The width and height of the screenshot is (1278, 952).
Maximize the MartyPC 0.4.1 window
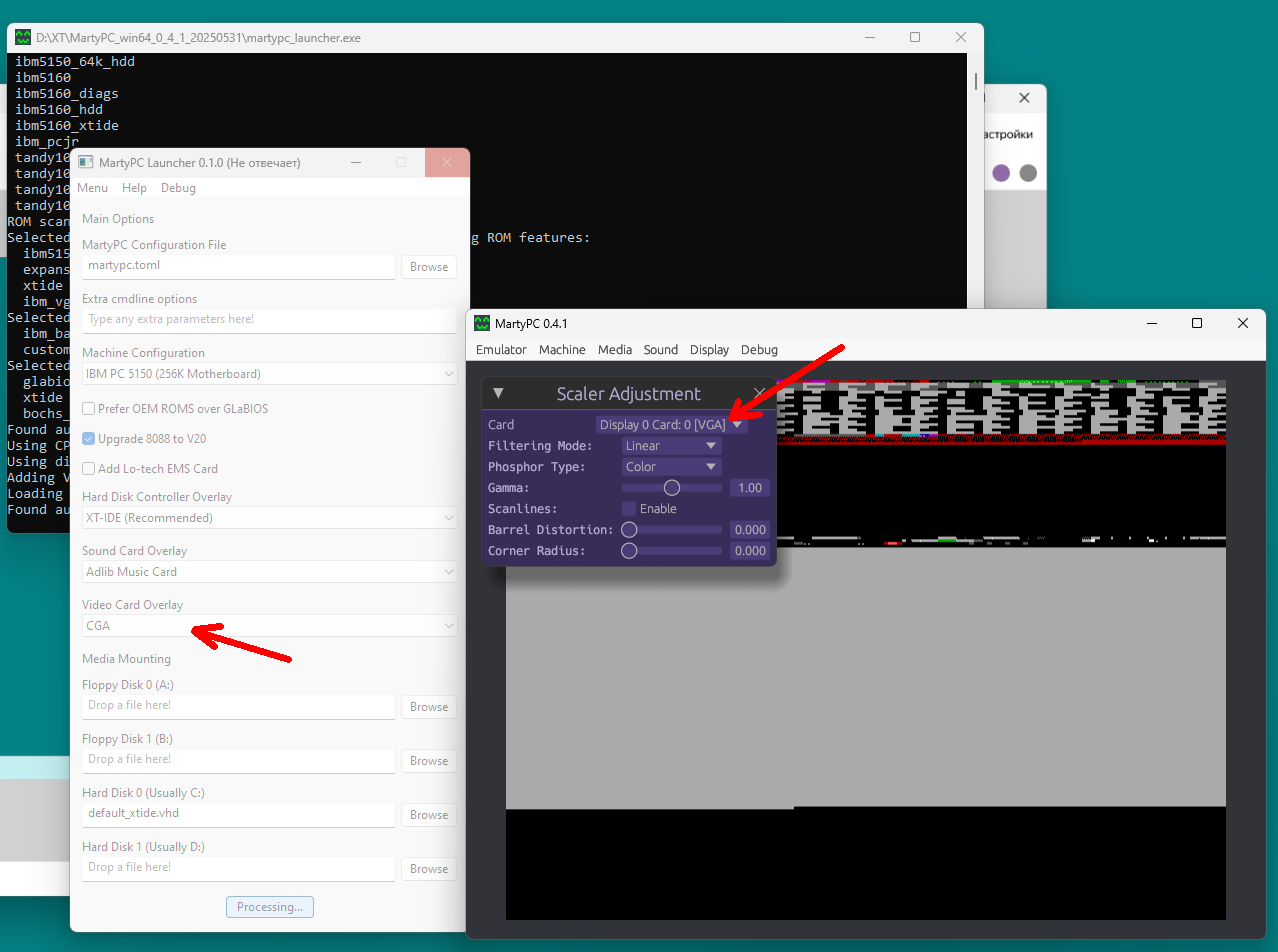(1196, 323)
